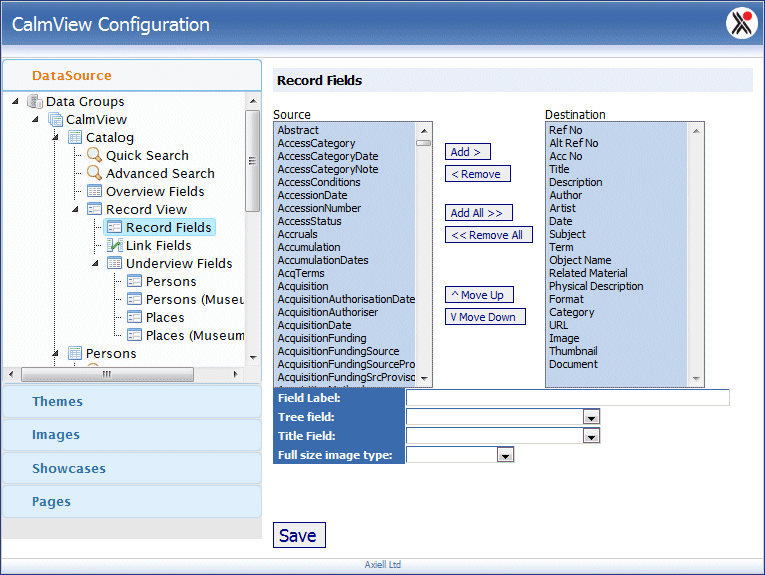The image size is (765, 575).
Task: Click the Quick Search magnifier icon
Action: coord(94,155)
